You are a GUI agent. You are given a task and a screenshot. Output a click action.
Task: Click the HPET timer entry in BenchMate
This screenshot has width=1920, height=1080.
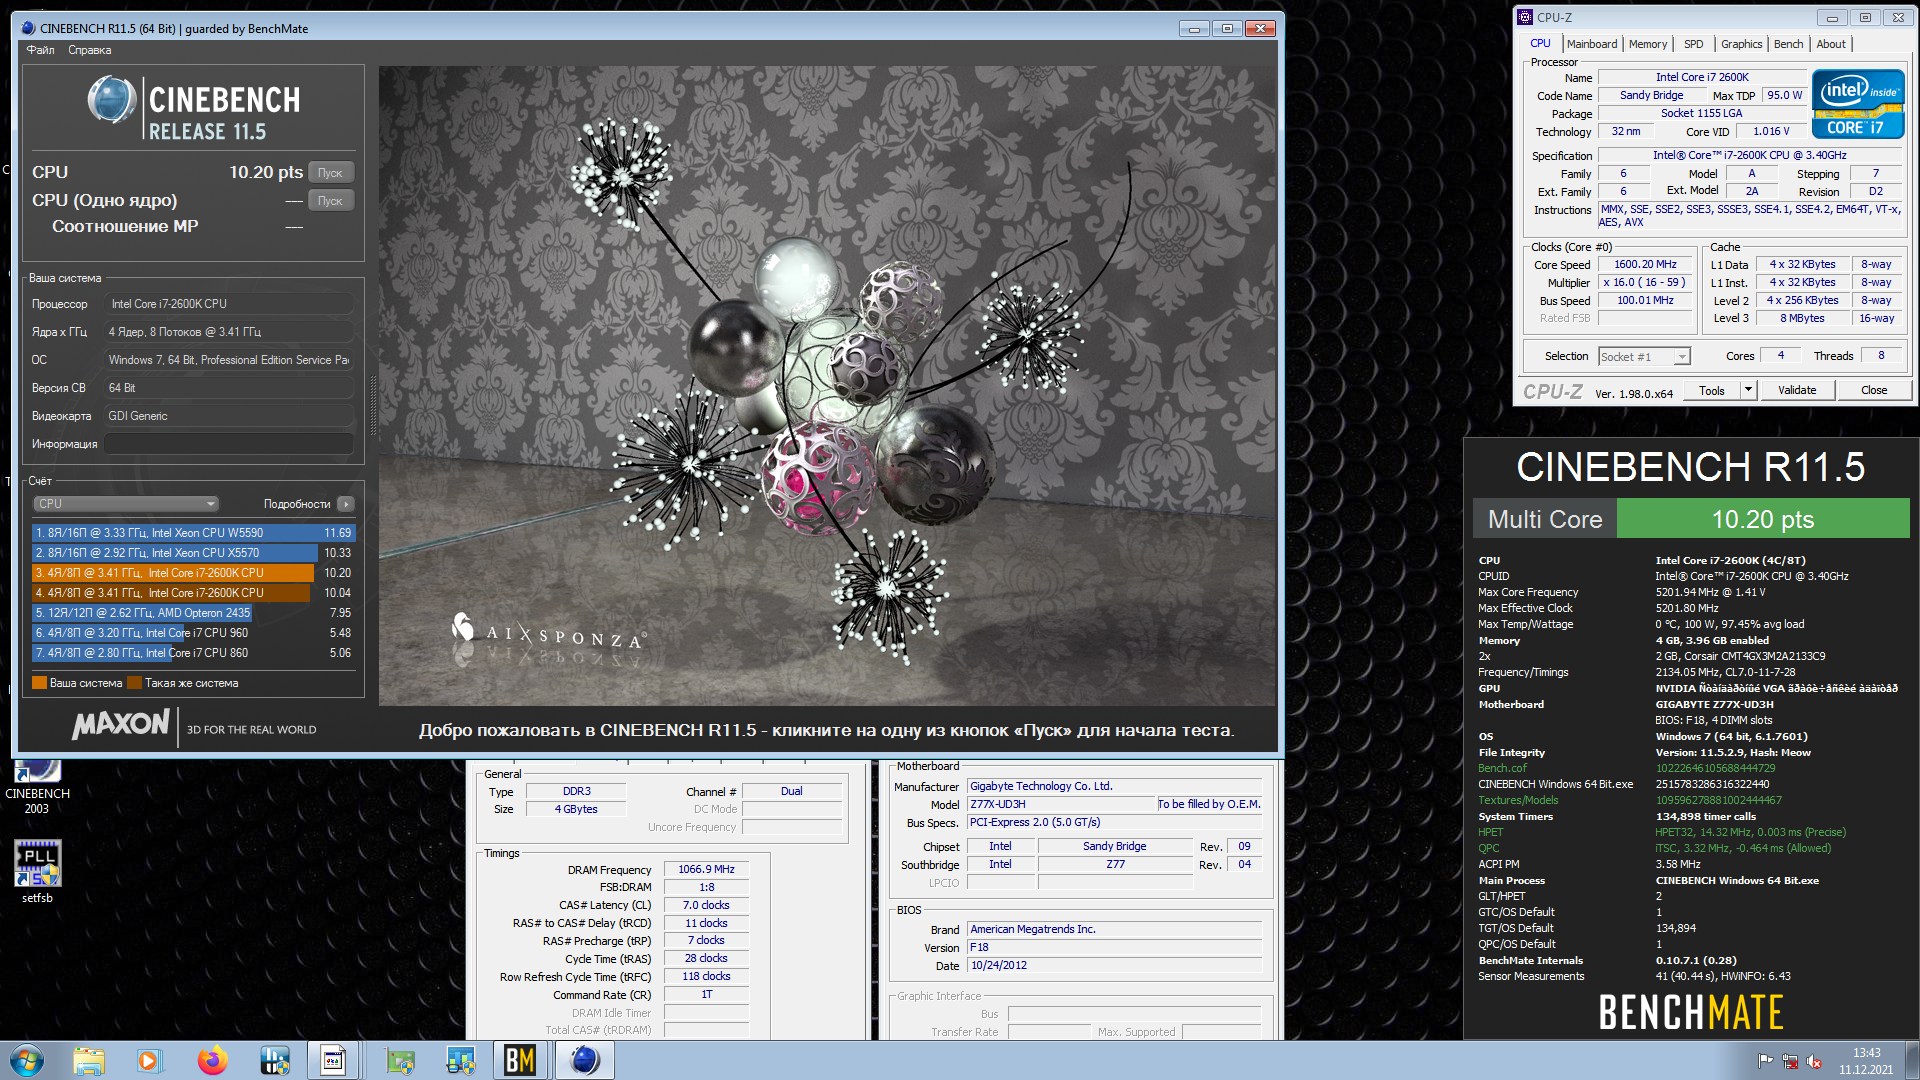[x=1490, y=833]
